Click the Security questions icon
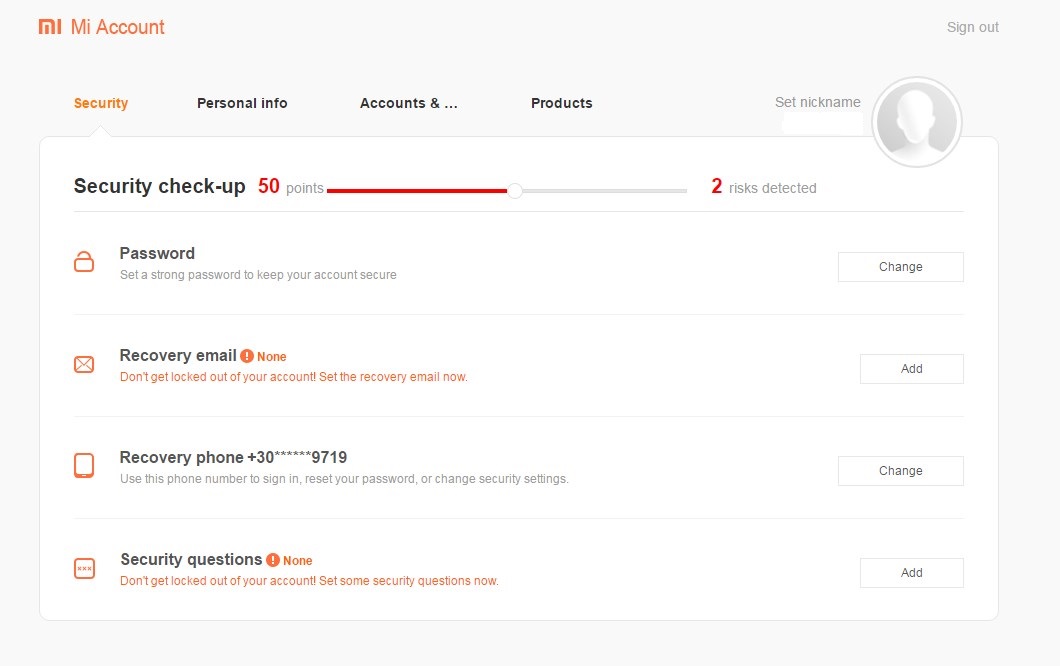1060x666 pixels. [84, 569]
